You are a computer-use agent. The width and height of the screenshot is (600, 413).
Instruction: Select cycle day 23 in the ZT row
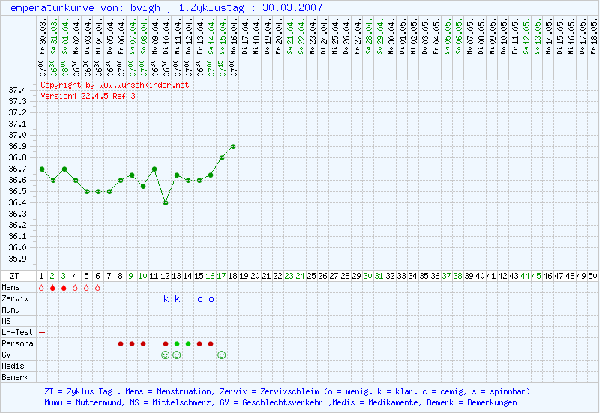[x=289, y=274]
